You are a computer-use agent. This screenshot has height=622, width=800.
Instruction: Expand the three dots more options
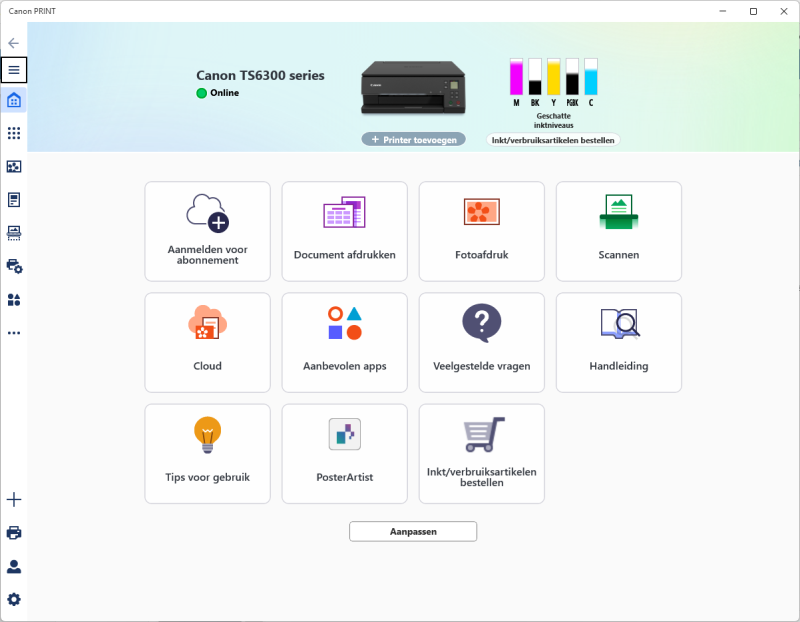14,332
